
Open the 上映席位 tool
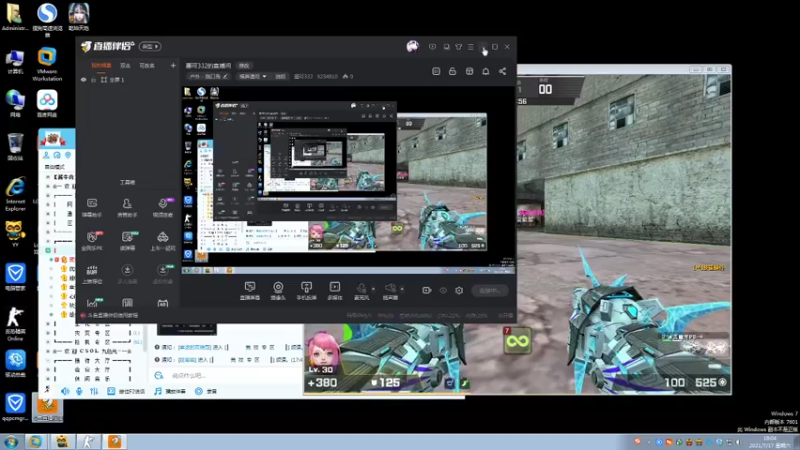pyautogui.click(x=92, y=274)
